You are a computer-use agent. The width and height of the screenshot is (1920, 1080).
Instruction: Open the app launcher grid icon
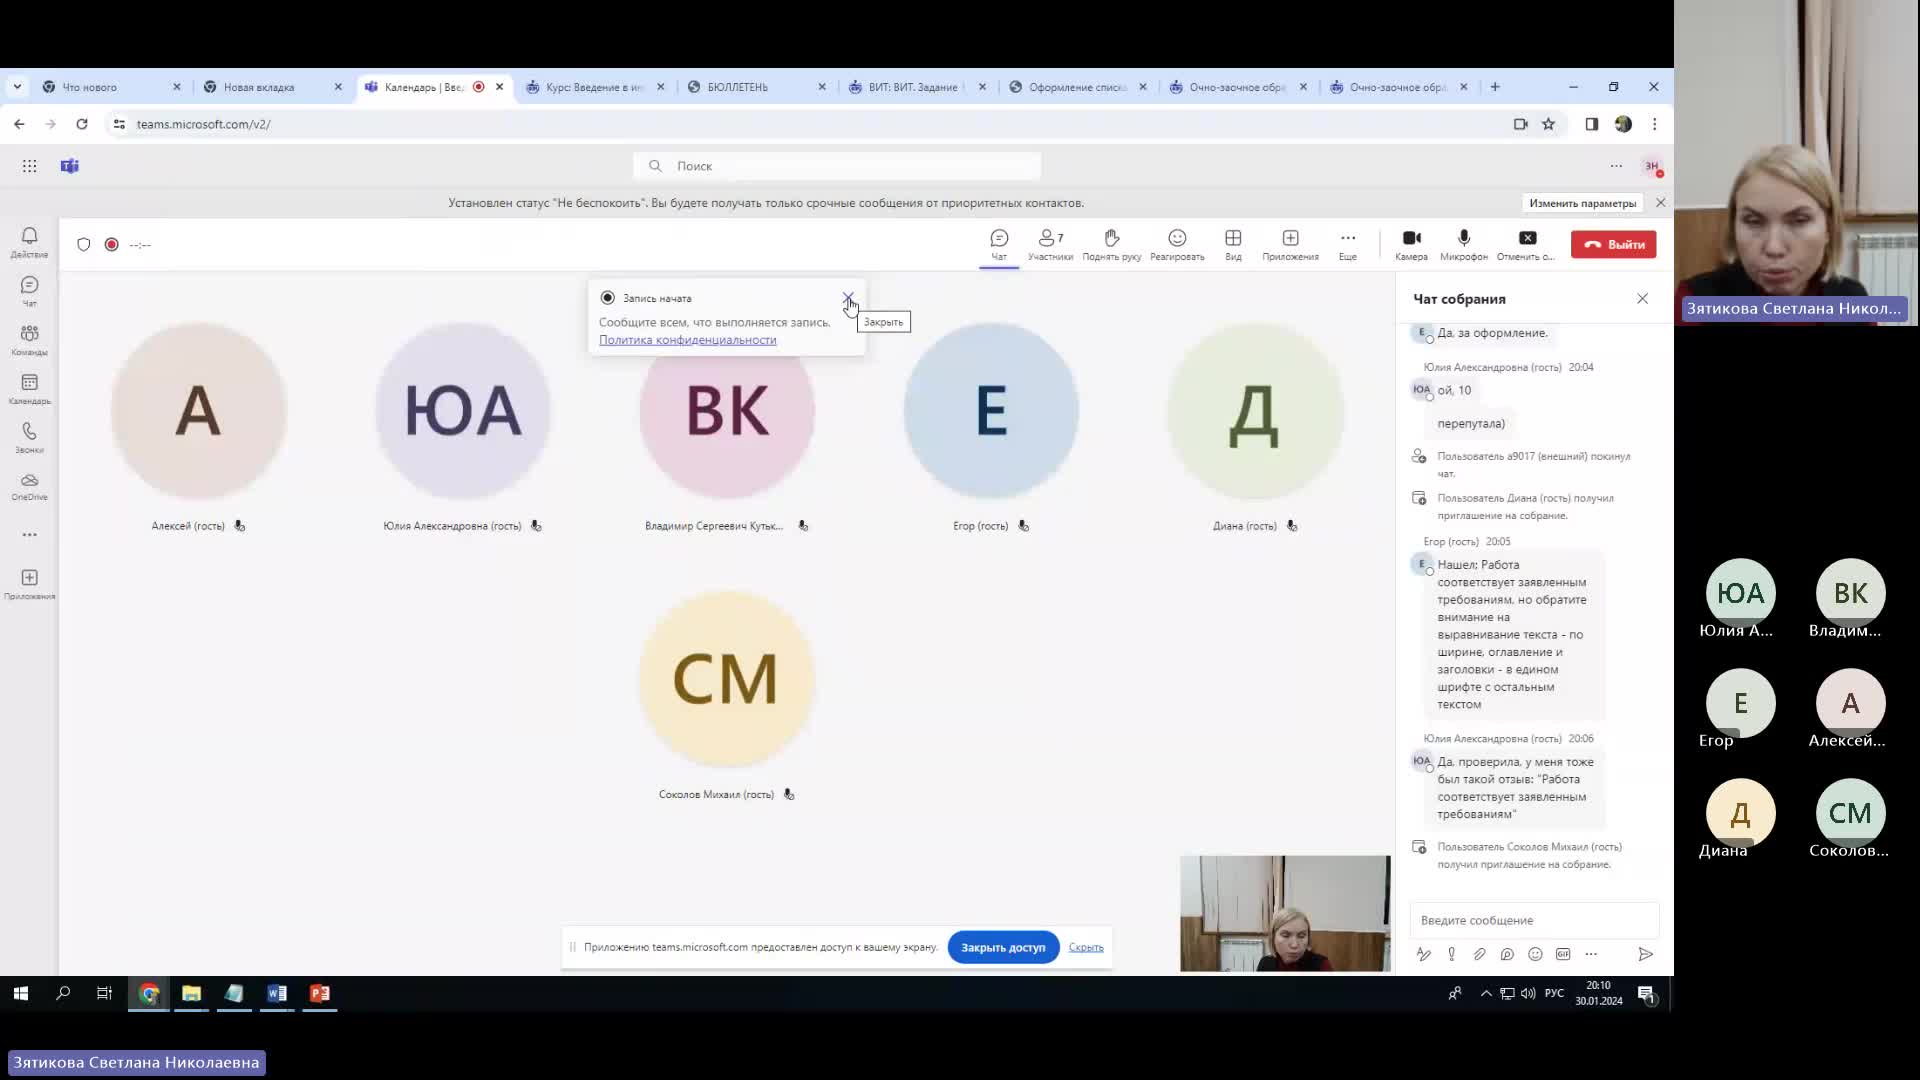[x=29, y=166]
